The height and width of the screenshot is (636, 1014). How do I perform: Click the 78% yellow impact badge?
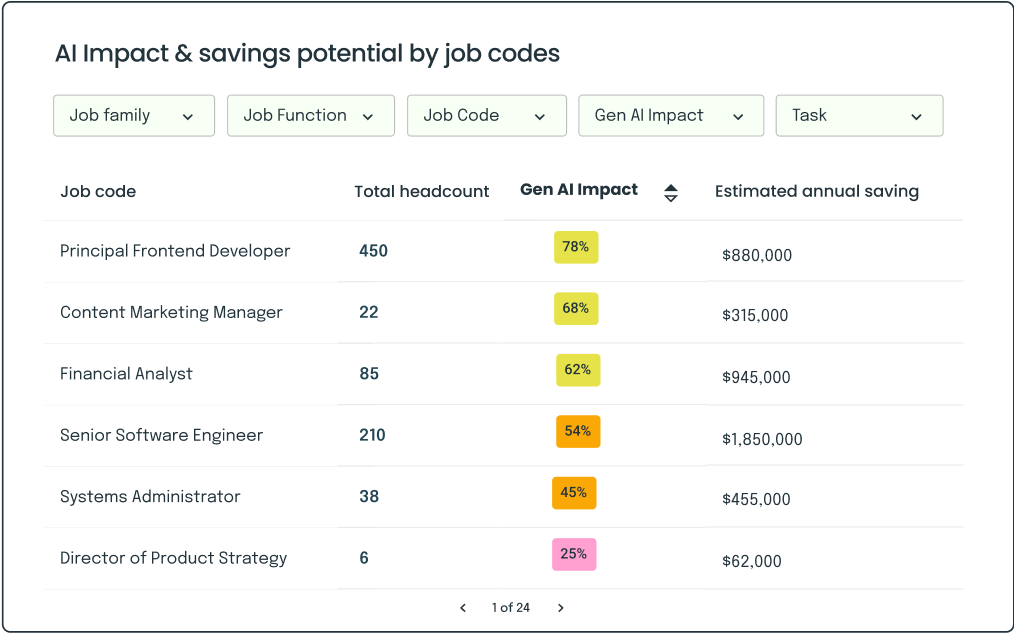576,247
